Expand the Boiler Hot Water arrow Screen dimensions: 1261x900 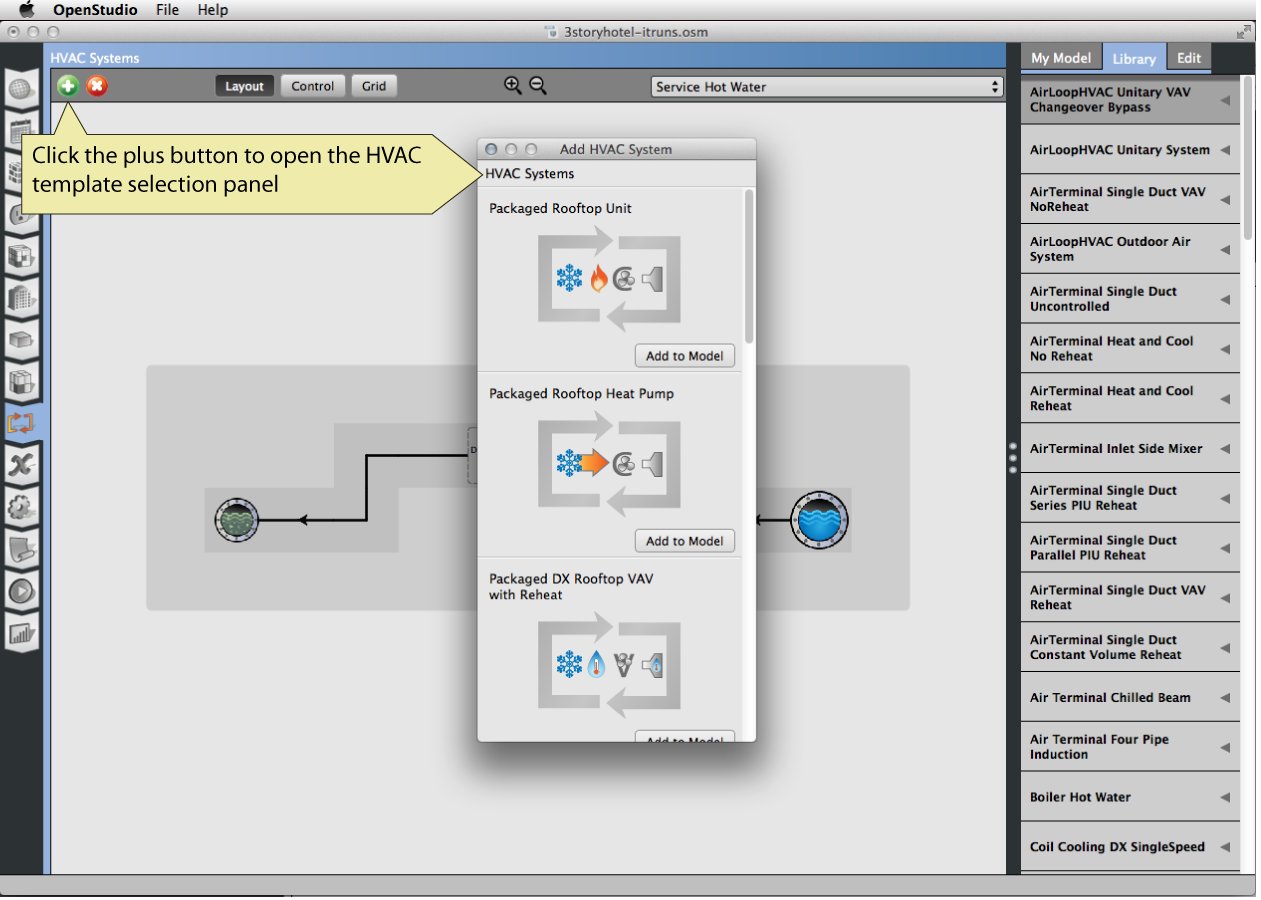pyautogui.click(x=1225, y=797)
